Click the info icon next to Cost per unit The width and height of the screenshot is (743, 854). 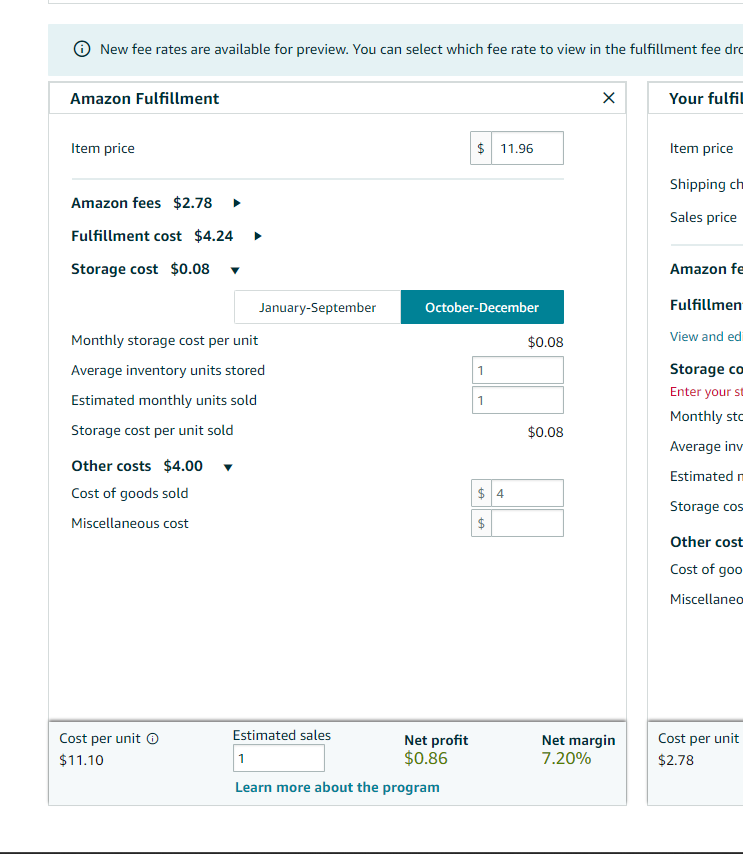tap(153, 739)
